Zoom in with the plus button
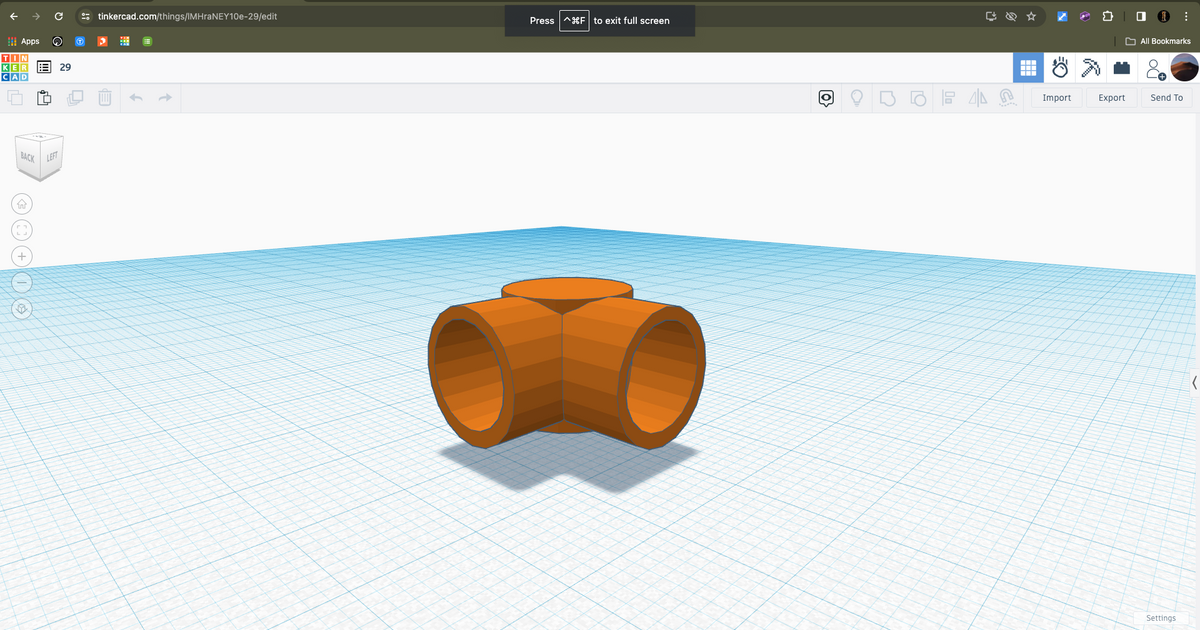 point(22,256)
